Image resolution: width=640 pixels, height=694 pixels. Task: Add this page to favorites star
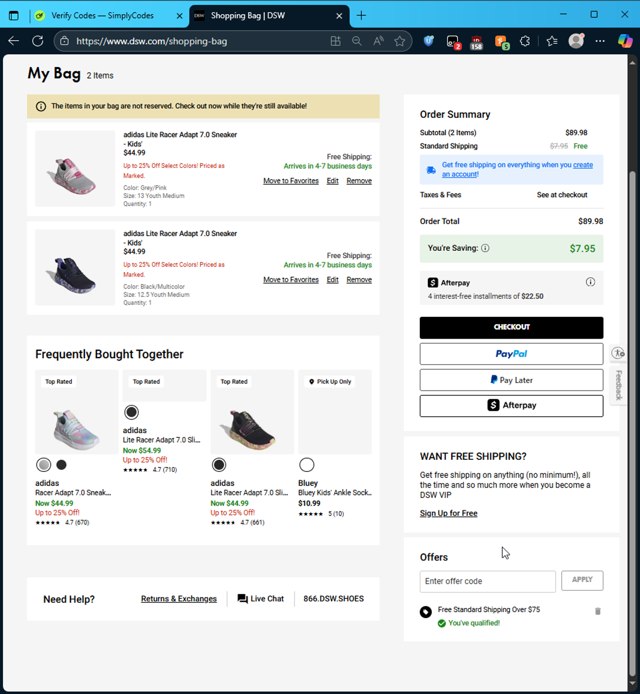pyautogui.click(x=400, y=41)
